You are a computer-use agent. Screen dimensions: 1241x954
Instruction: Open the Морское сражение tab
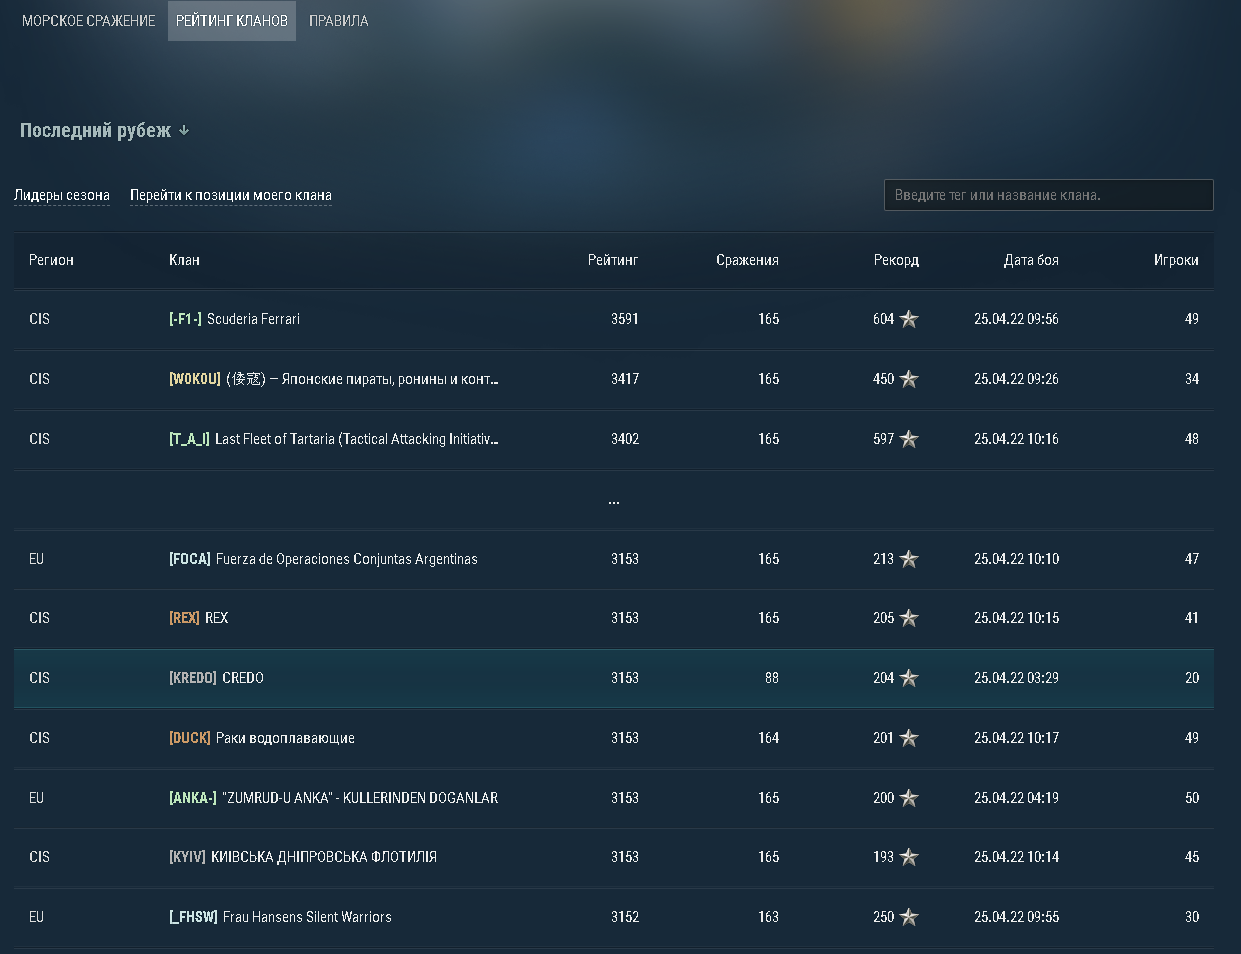pyautogui.click(x=89, y=21)
